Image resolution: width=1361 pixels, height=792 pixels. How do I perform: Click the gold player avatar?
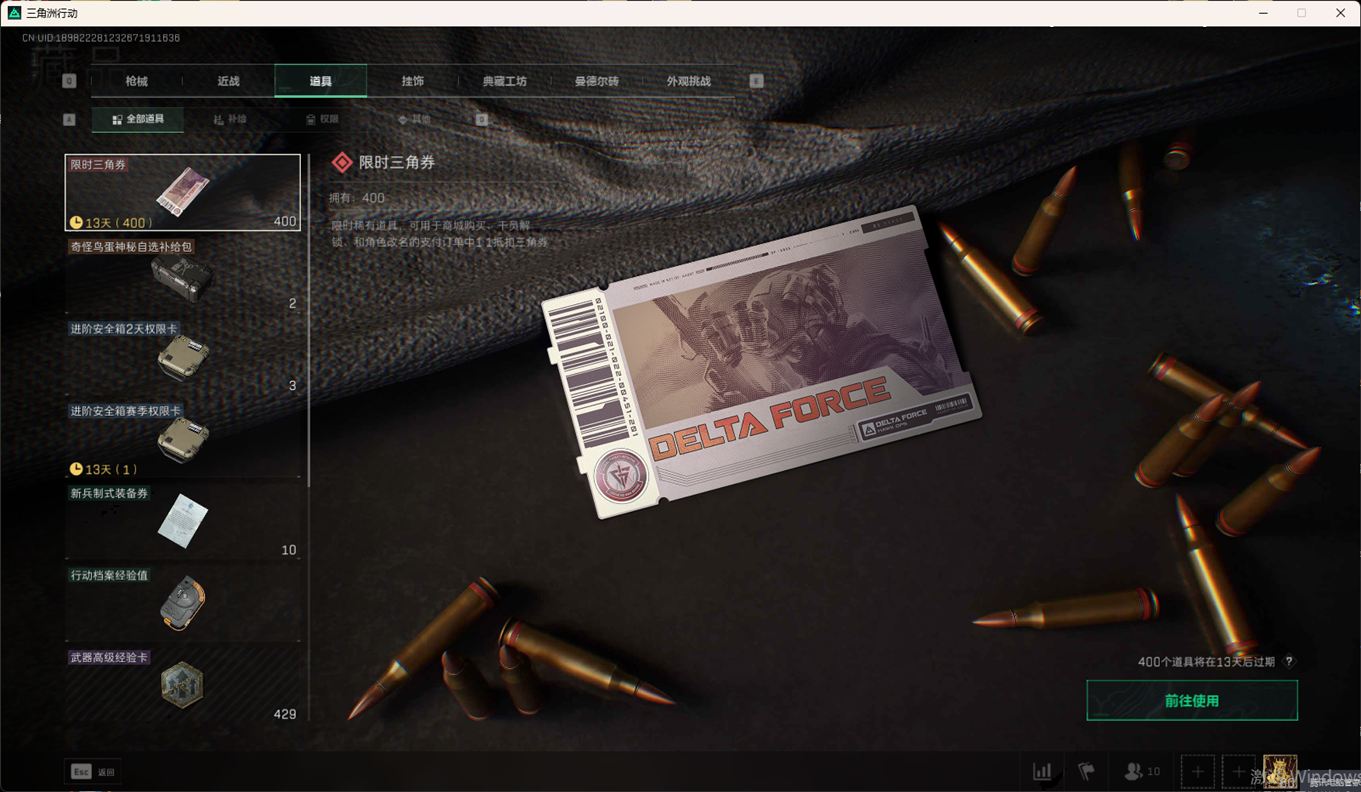click(x=1279, y=771)
